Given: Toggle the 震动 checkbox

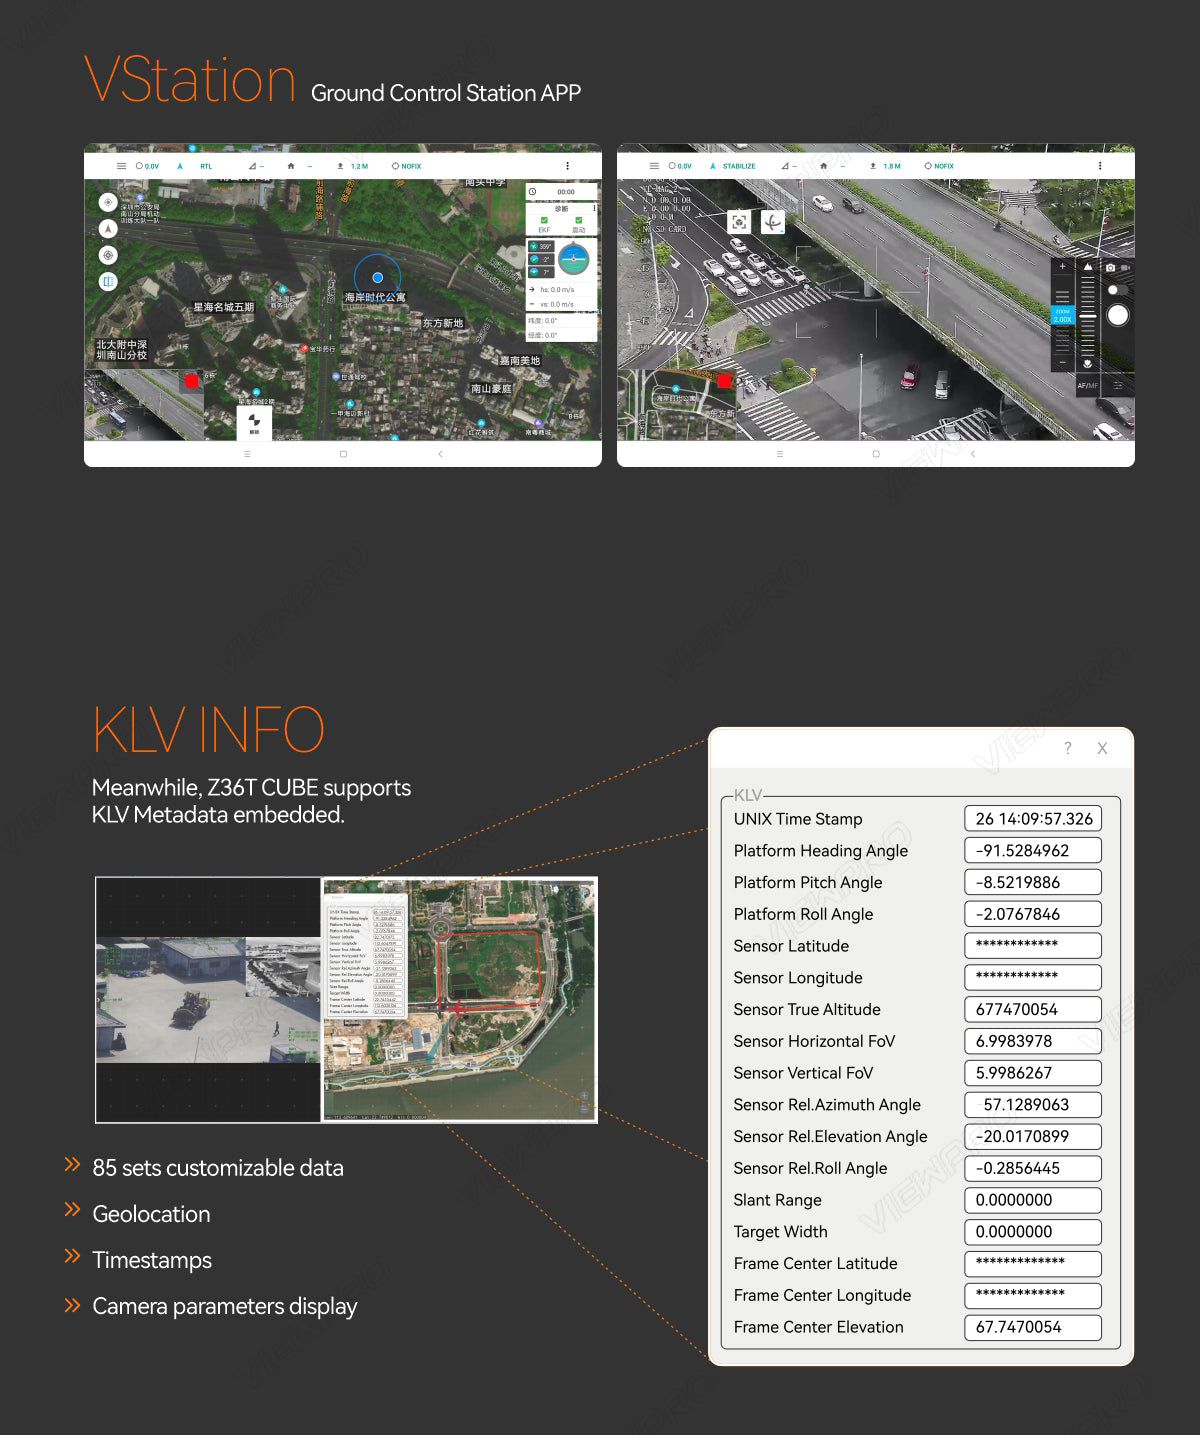Looking at the screenshot, I should pyautogui.click(x=579, y=220).
